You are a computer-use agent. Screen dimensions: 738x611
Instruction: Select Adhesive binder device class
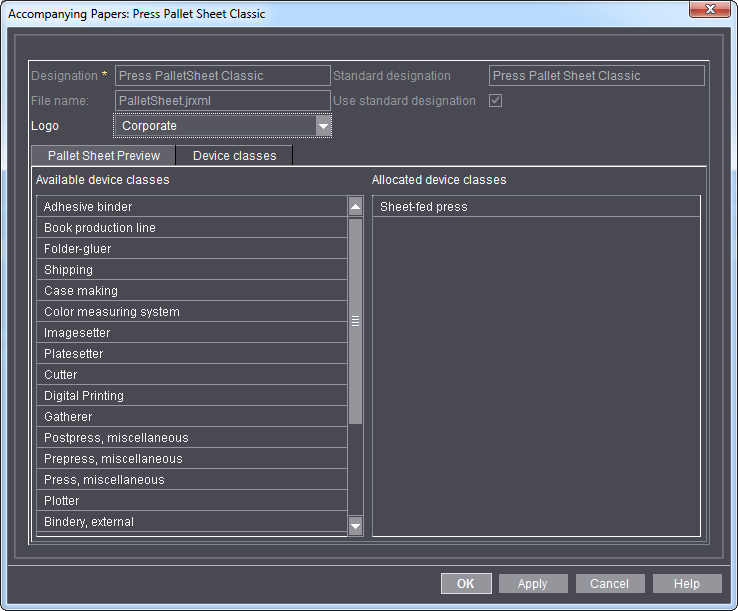point(192,207)
